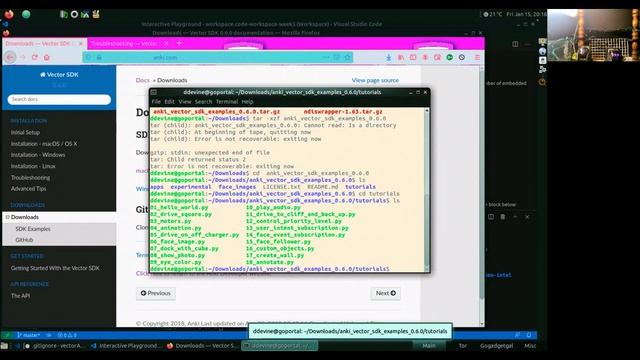Split the VS Code terminal panel

tap(491, 217)
